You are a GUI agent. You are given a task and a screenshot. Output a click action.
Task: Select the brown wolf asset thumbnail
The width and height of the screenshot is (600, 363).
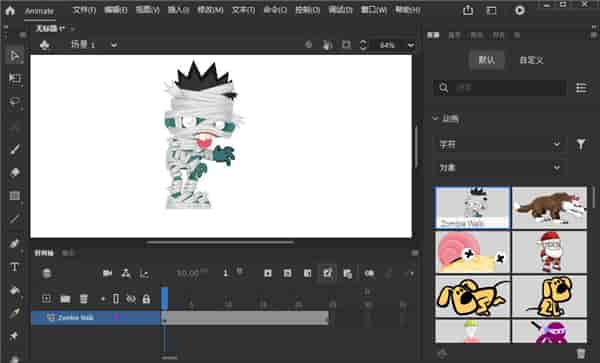(x=549, y=208)
